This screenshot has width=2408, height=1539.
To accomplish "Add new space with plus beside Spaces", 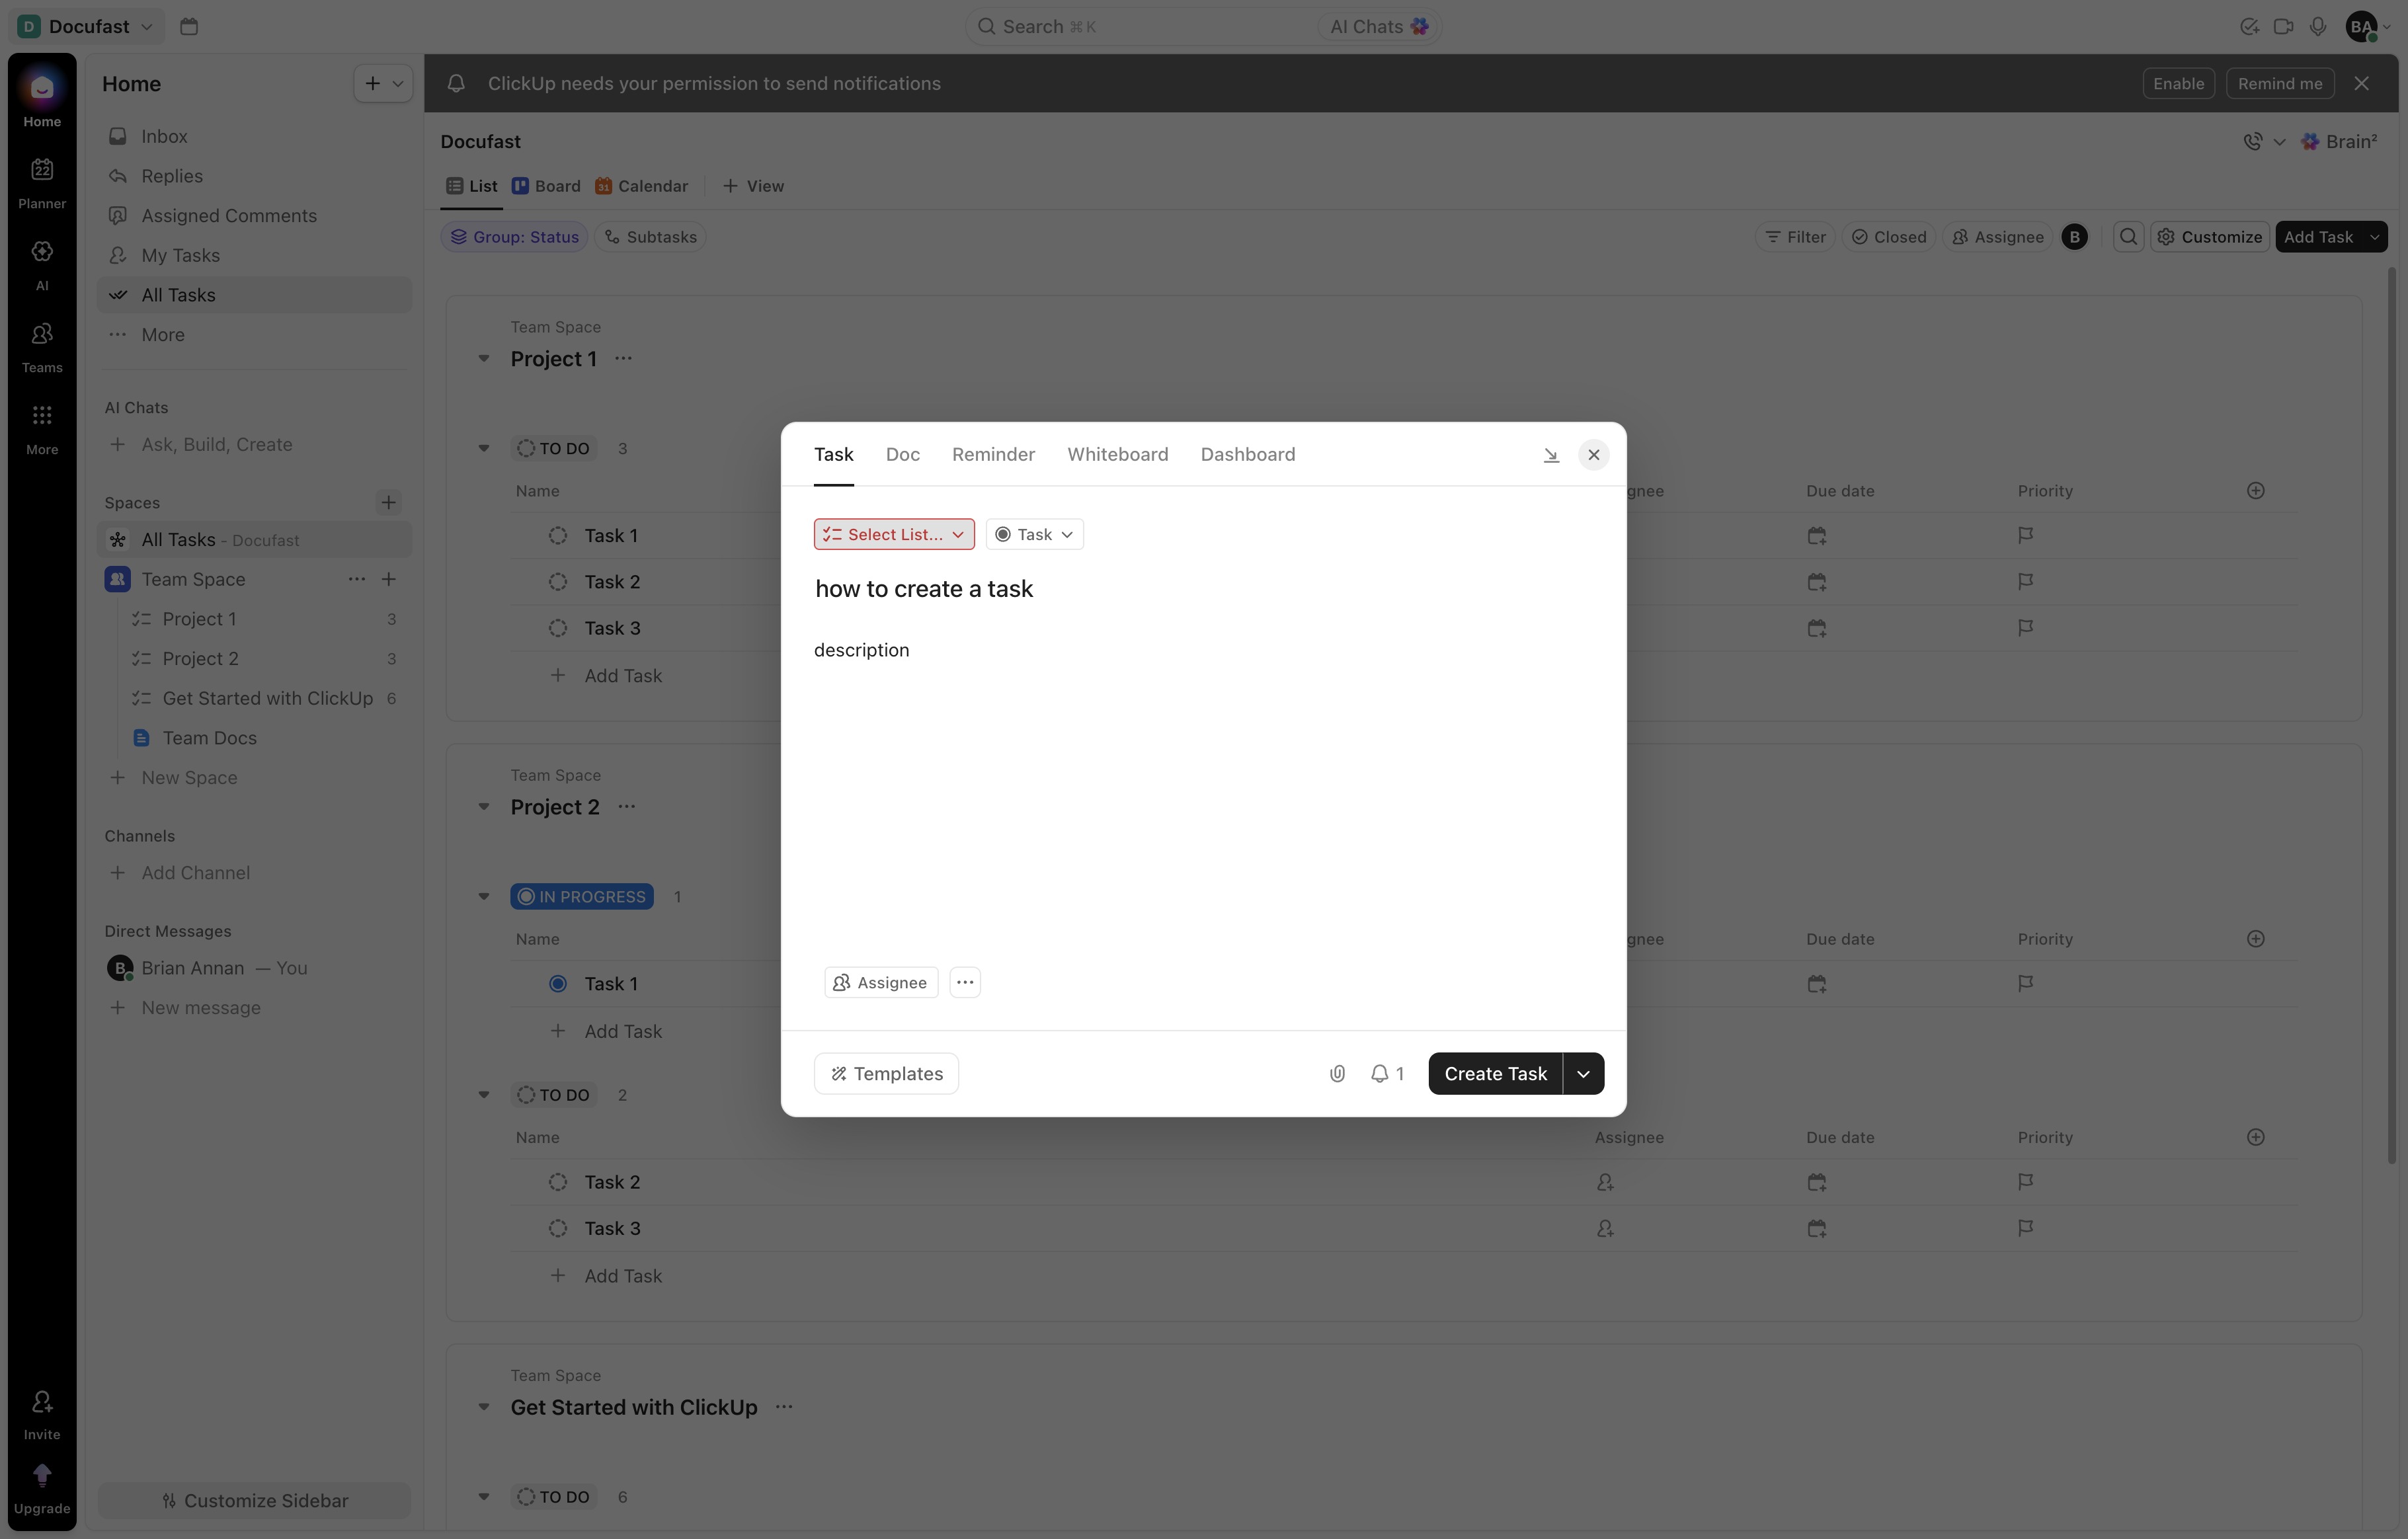I will [389, 503].
